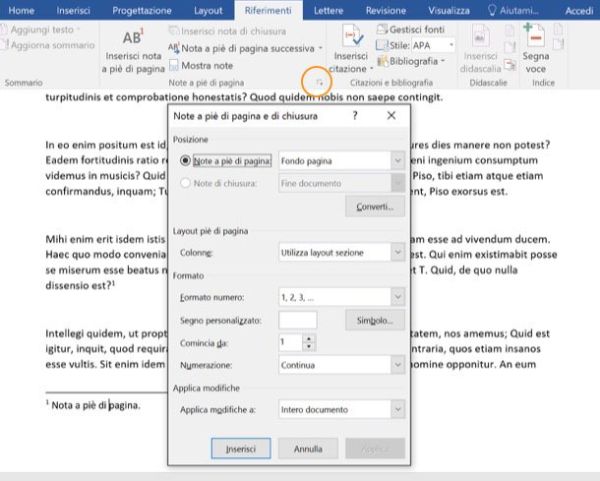Increase the Comincia da stepper value
Image resolution: width=600 pixels, height=481 pixels.
(309, 339)
